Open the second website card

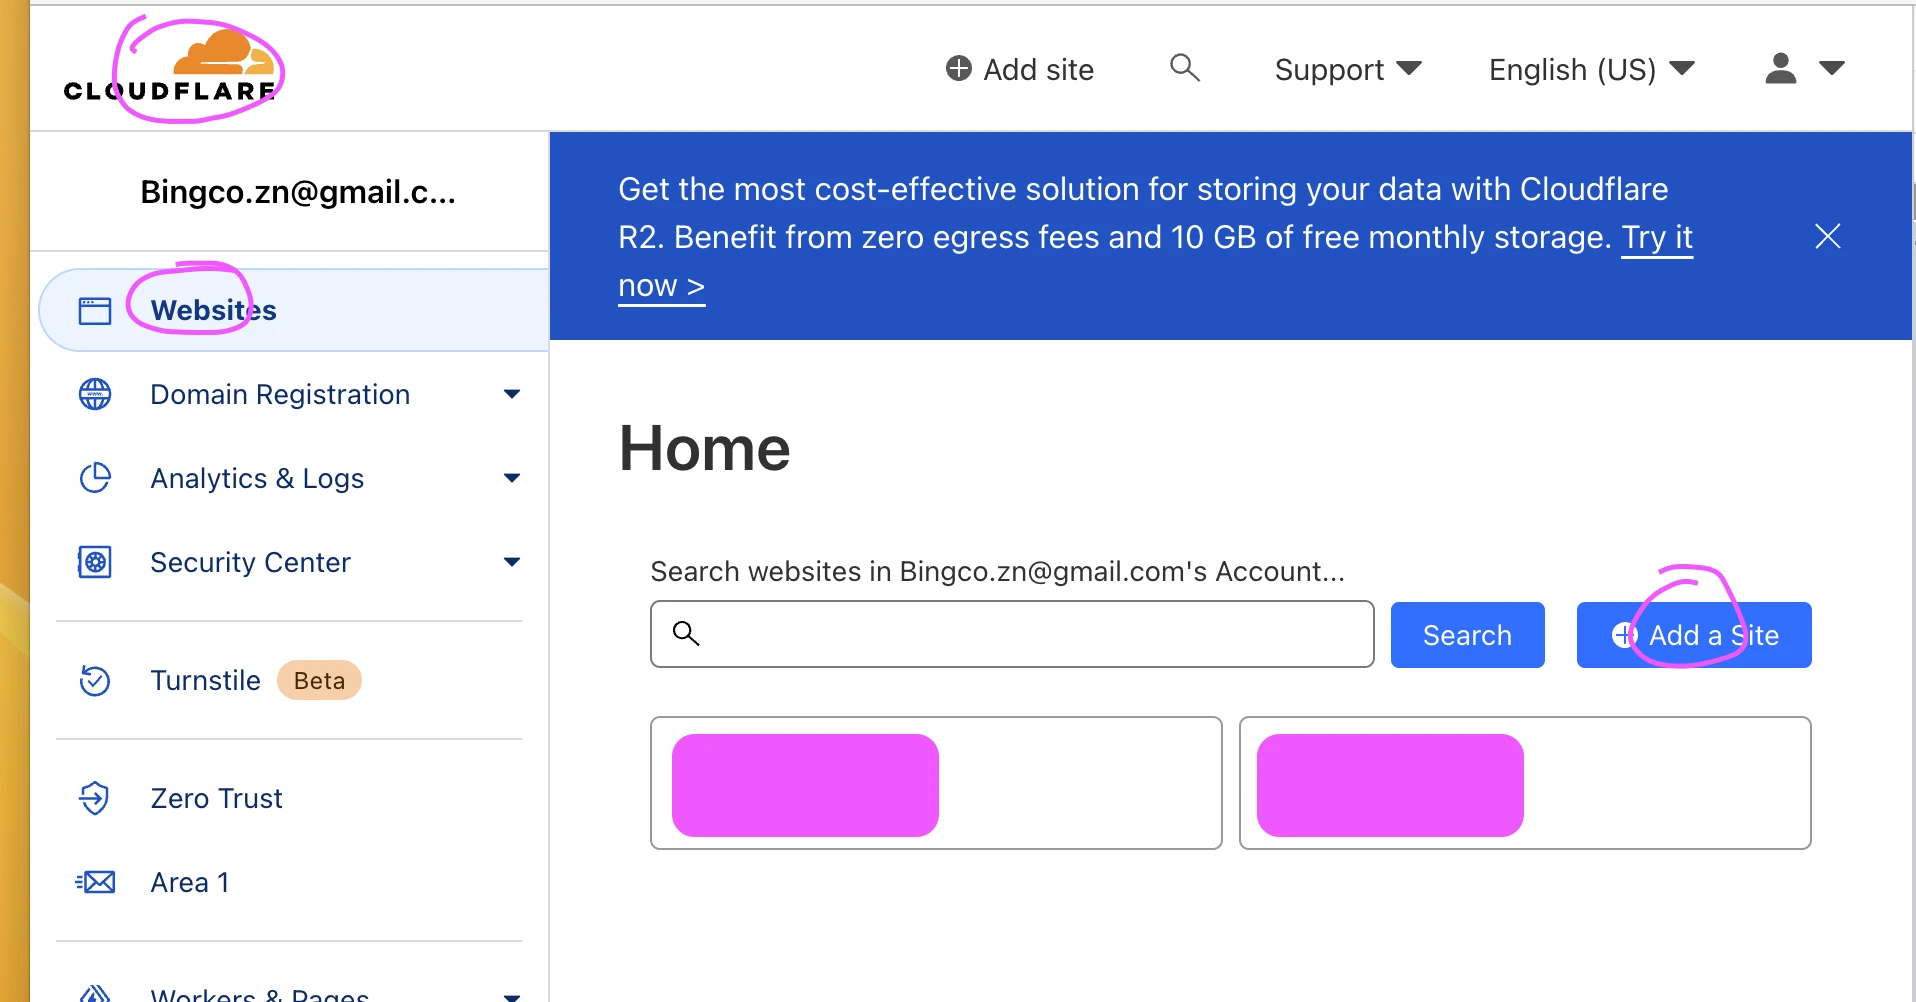click(x=1525, y=783)
